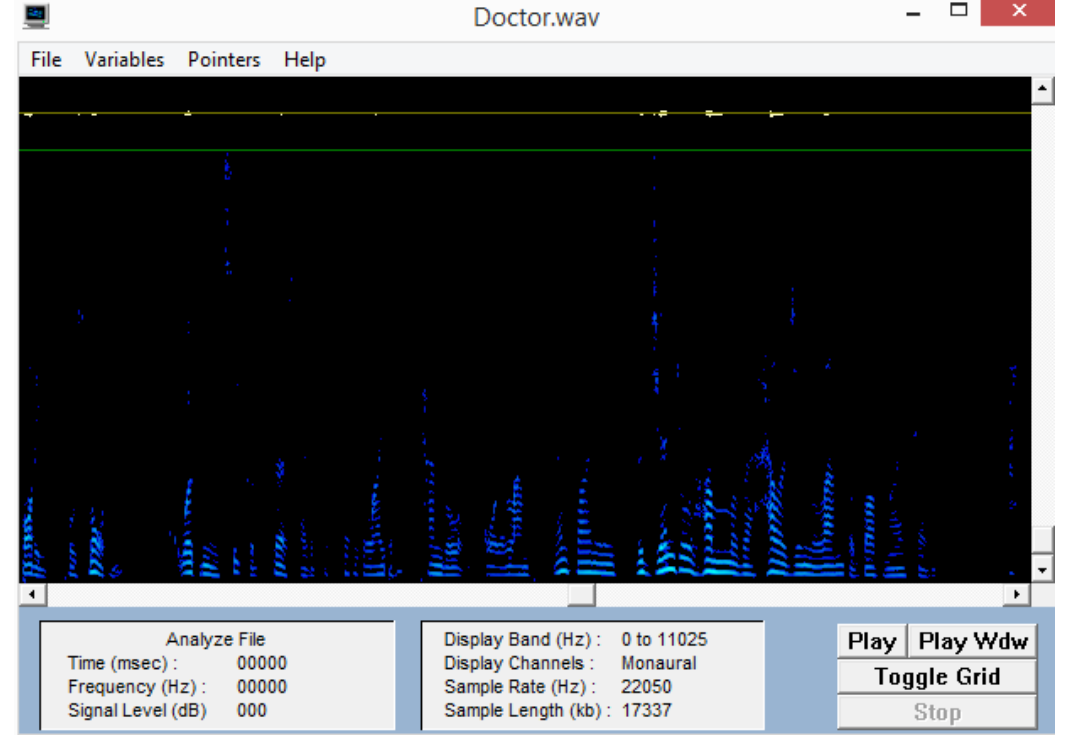Image resolution: width=1069 pixels, height=735 pixels.
Task: Click the horizontal scrollbar thumb
Action: (582, 595)
